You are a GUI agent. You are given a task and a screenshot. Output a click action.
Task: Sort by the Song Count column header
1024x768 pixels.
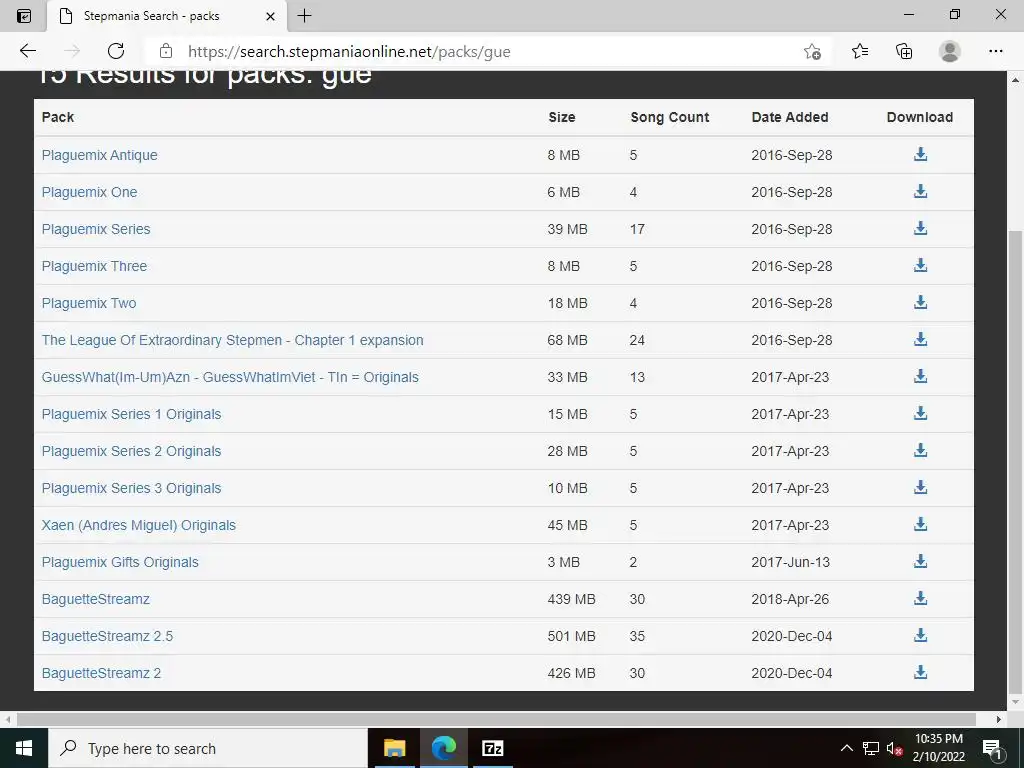669,118
